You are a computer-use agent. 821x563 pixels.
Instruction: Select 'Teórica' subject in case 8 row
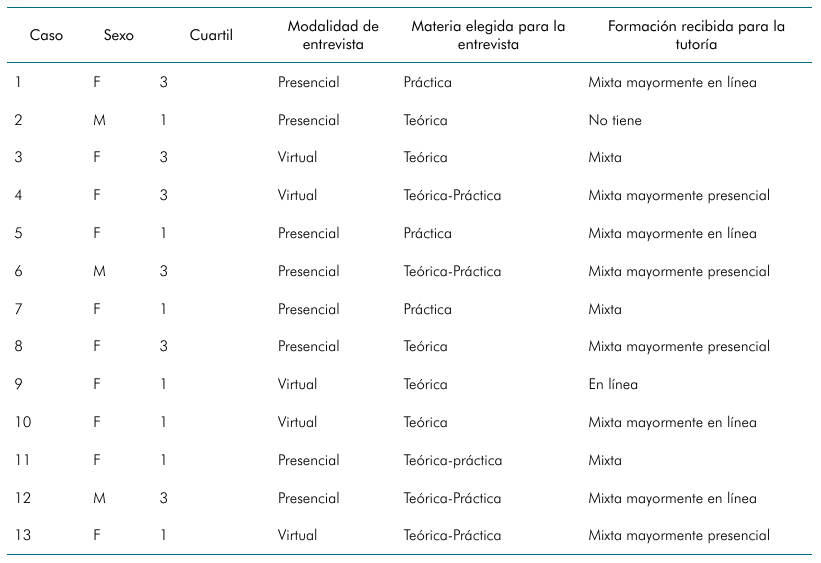(x=425, y=346)
